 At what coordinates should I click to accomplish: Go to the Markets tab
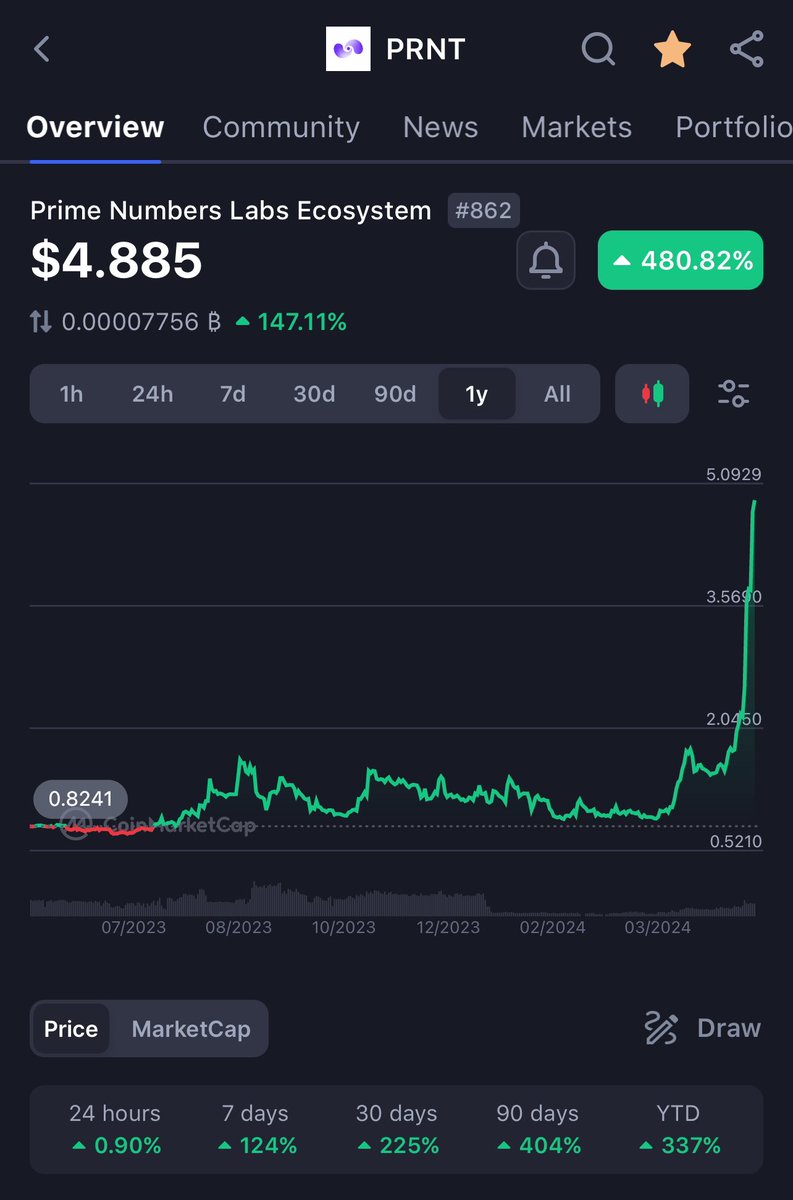(x=577, y=128)
